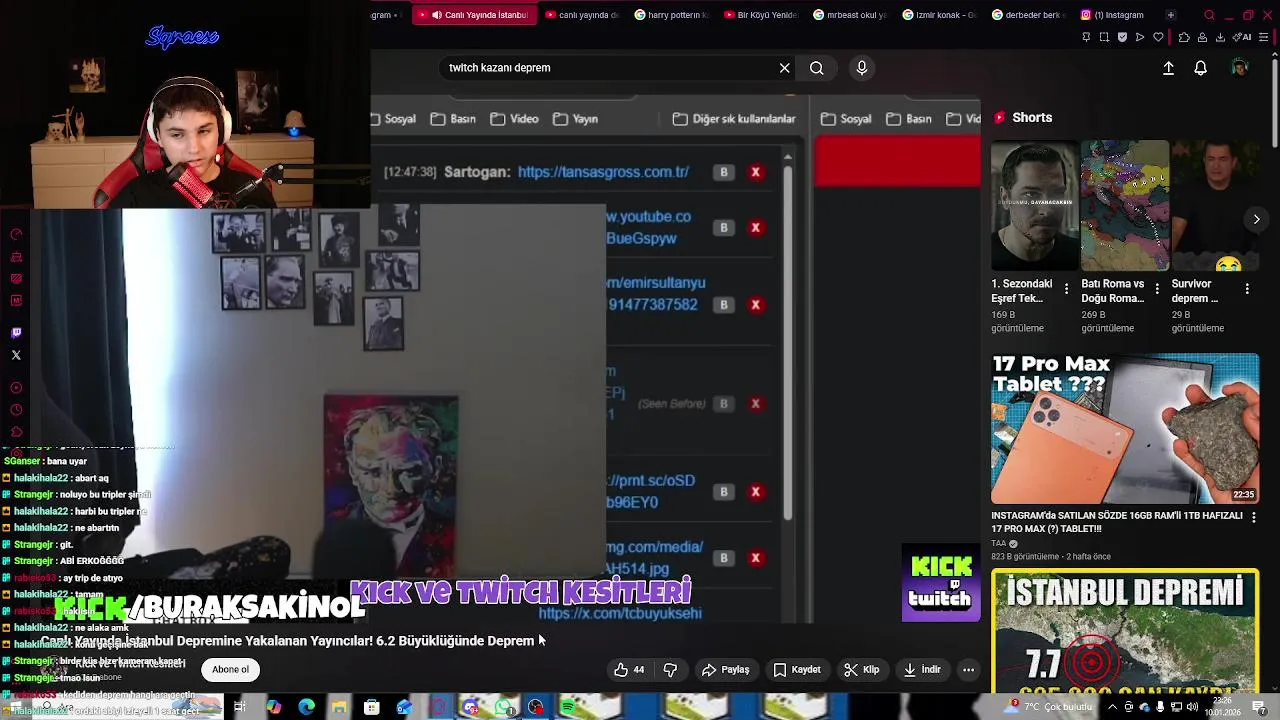Image resolution: width=1280 pixels, height=720 pixels.
Task: Open the browser tab search icon
Action: pos(1209,15)
